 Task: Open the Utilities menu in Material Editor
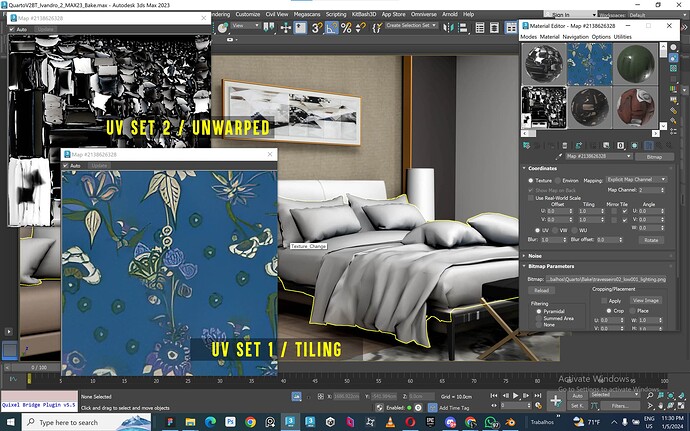tap(623, 37)
